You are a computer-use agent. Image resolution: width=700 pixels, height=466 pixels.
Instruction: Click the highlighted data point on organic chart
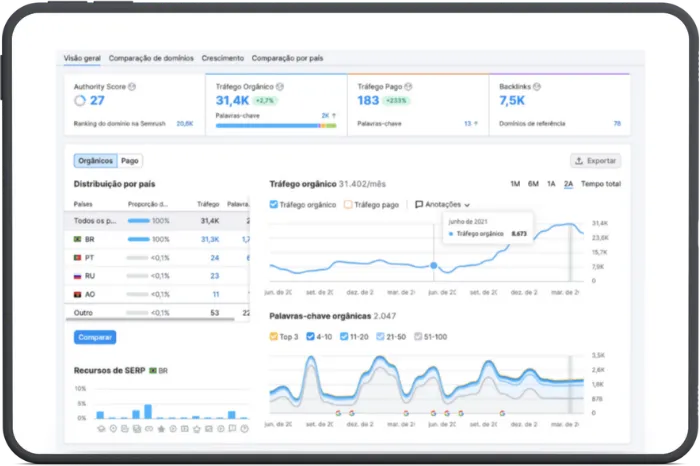pos(433,266)
